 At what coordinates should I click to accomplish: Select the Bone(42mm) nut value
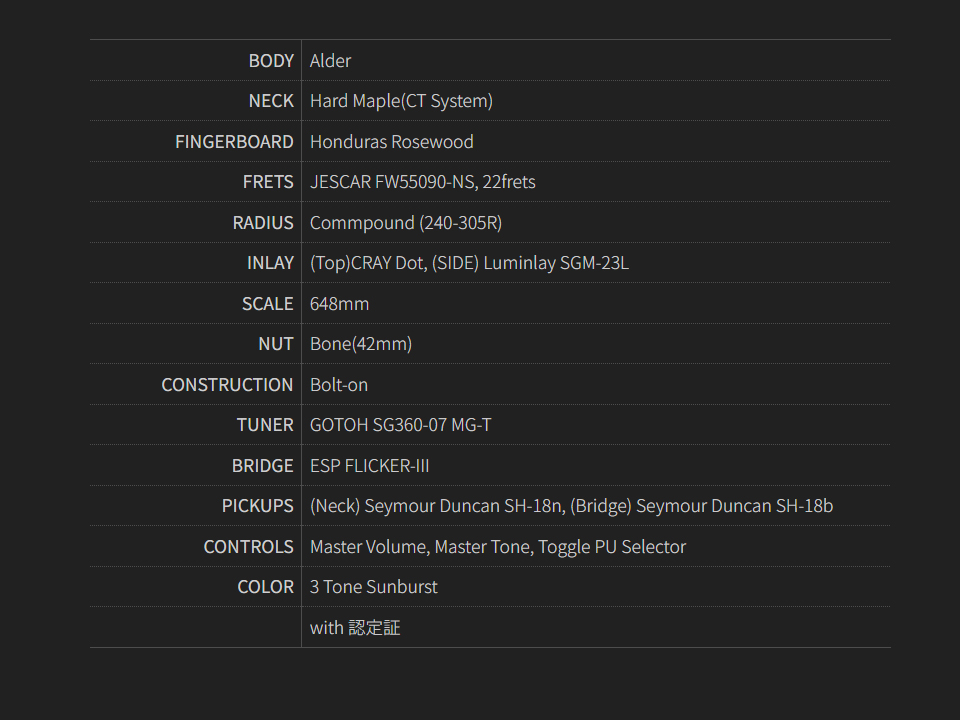pos(360,344)
